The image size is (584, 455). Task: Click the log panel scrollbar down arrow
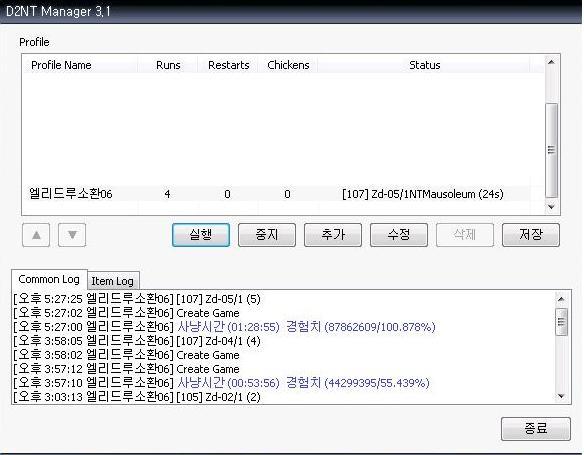click(x=561, y=396)
